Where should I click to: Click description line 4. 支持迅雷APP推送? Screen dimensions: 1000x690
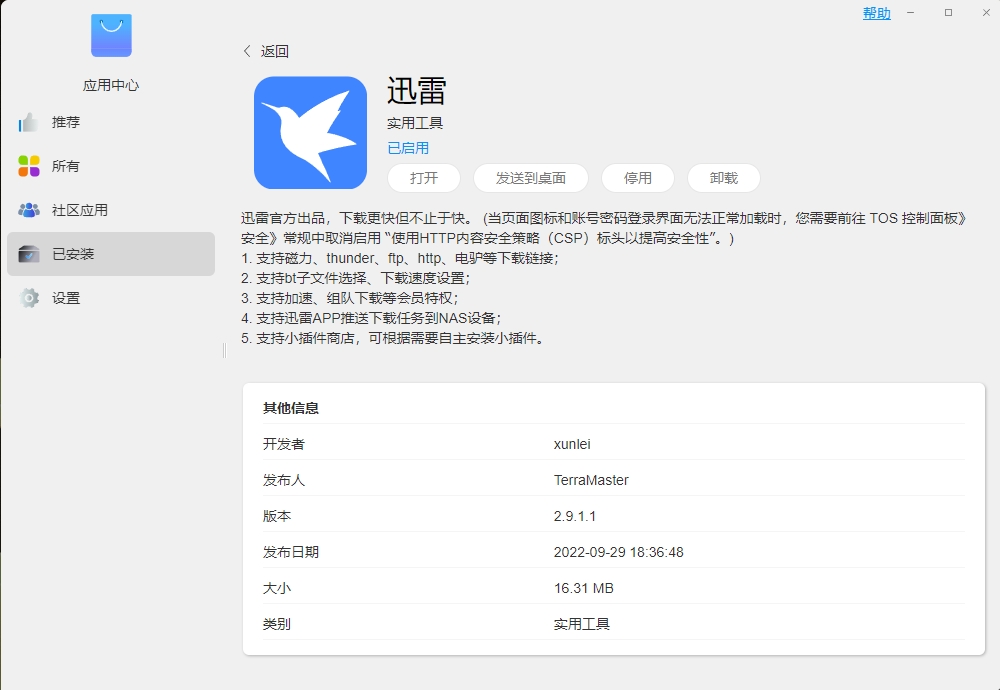371,318
